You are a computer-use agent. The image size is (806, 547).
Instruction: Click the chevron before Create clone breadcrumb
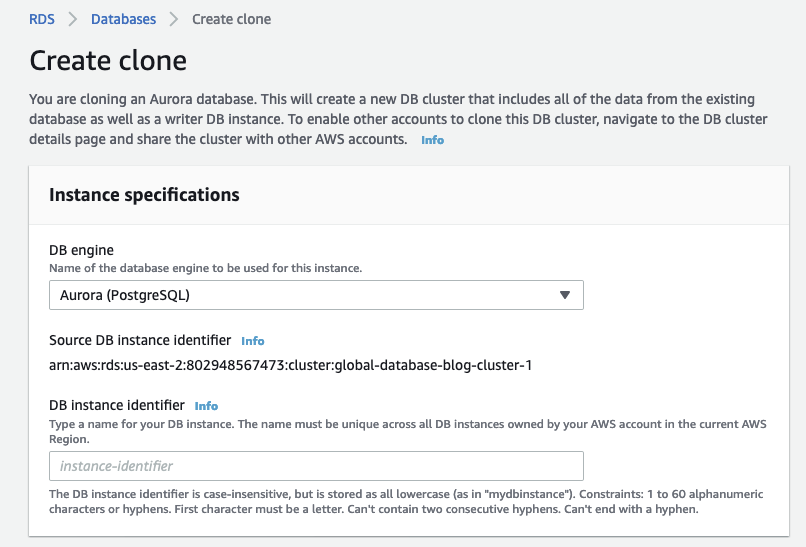174,19
